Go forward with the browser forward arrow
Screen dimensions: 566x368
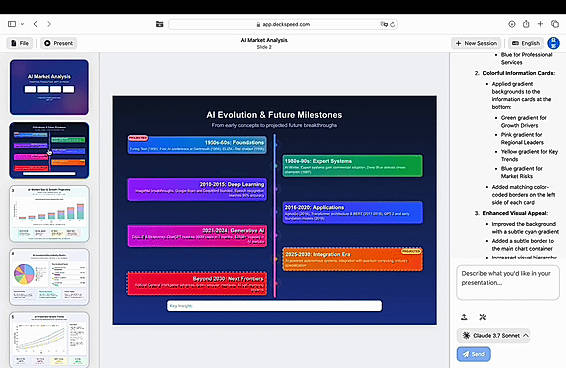pos(49,24)
